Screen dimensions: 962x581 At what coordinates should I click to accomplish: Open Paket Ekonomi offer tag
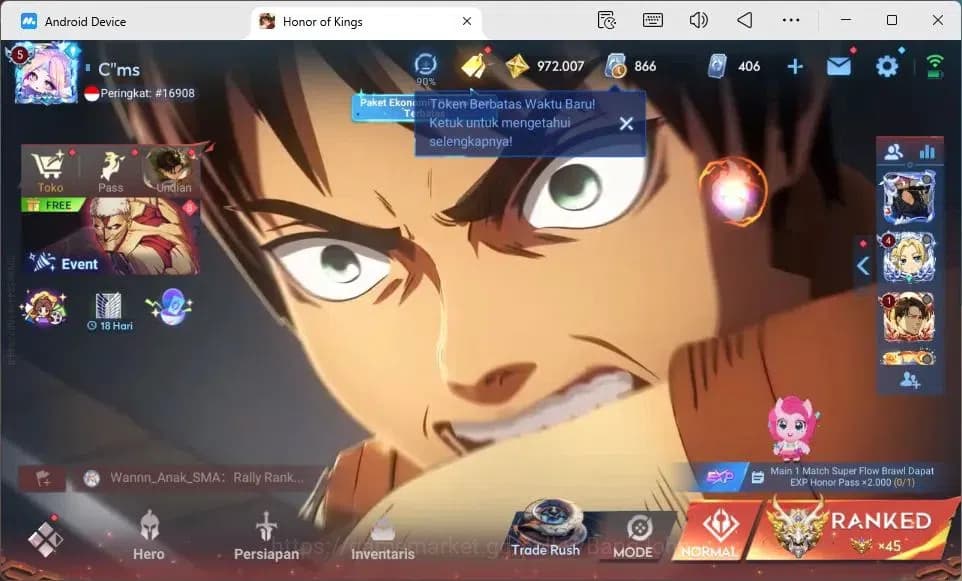coord(384,107)
